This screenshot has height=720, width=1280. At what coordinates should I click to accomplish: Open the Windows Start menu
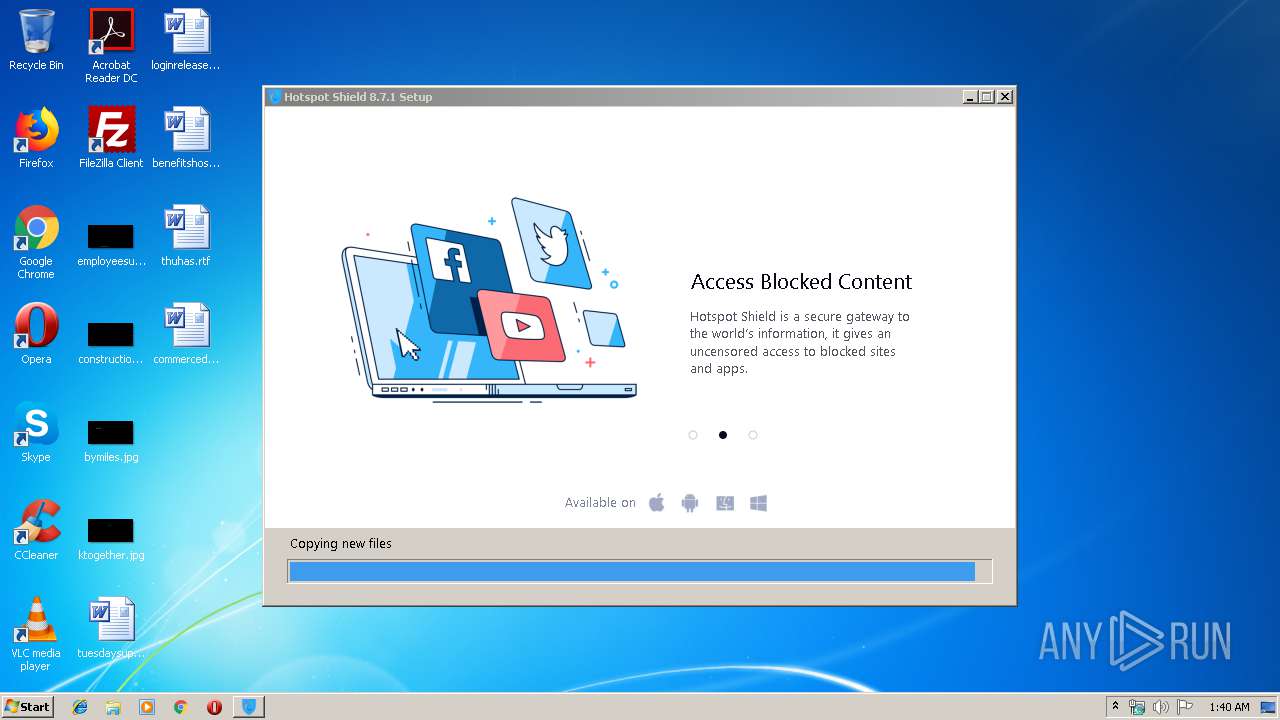pyautogui.click(x=27, y=707)
